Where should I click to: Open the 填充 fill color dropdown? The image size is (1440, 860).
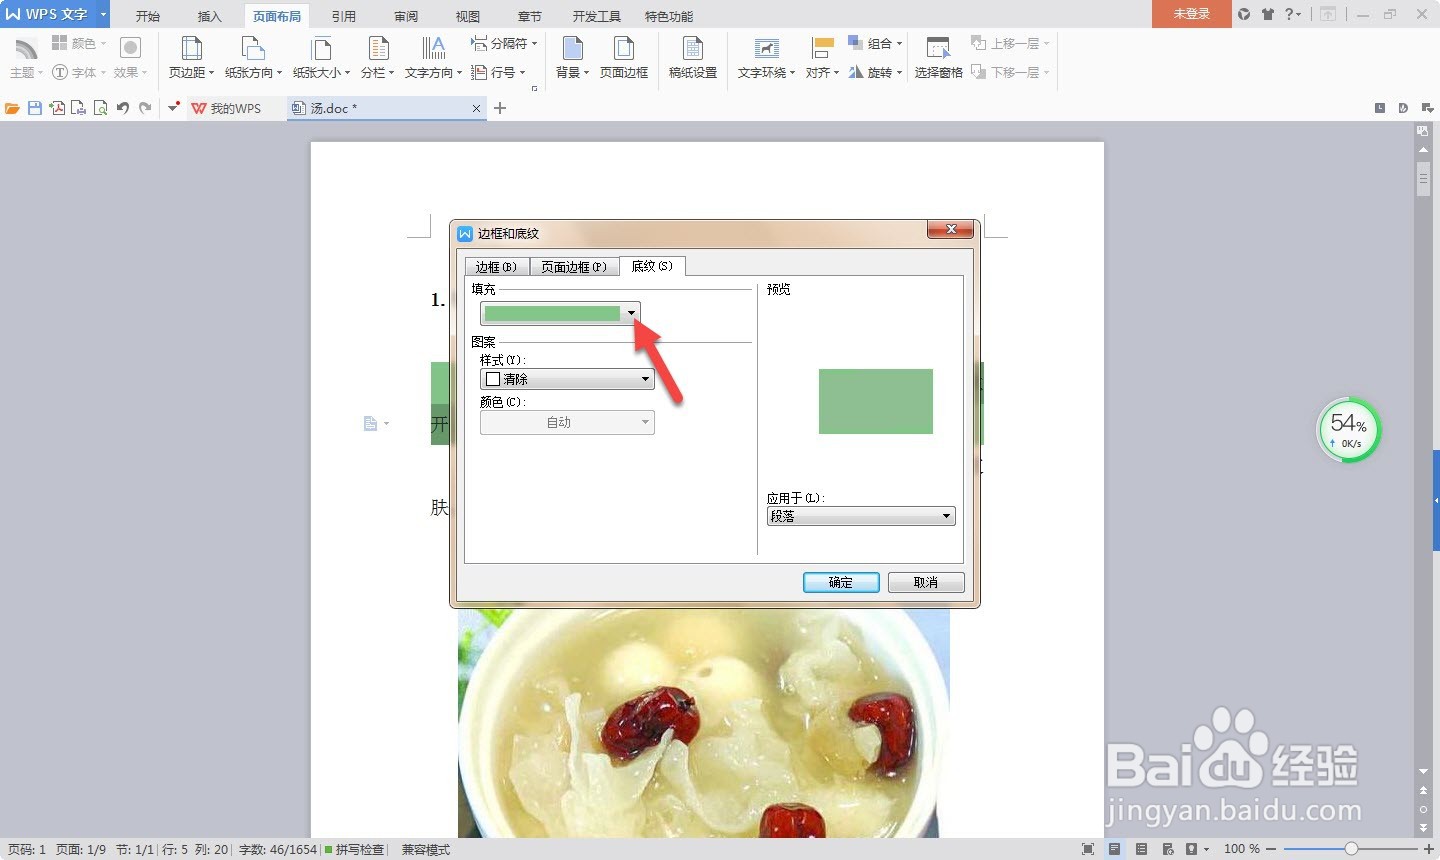[631, 313]
